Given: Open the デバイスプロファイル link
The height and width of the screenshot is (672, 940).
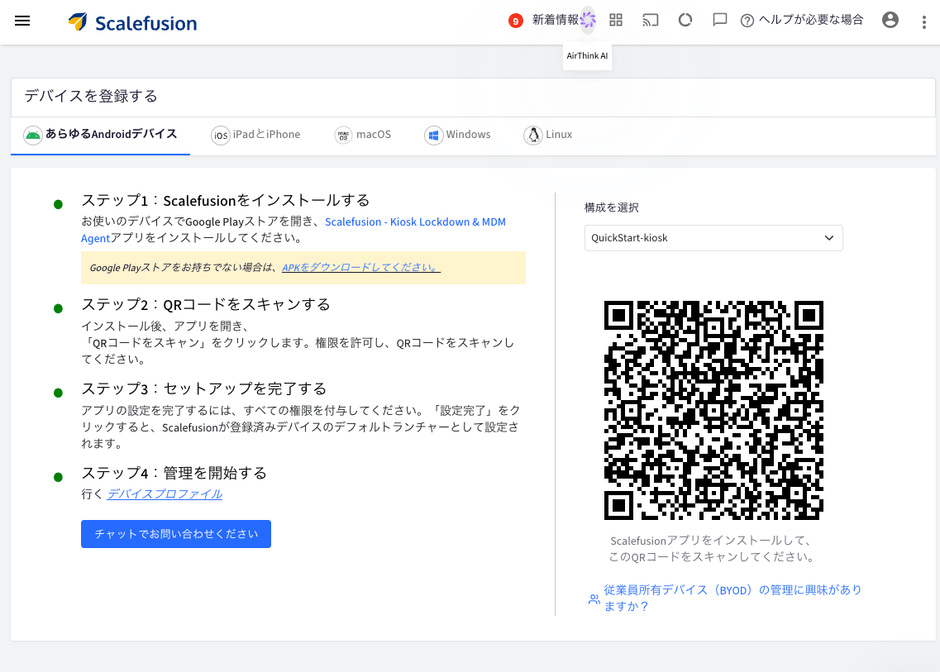Looking at the screenshot, I should [164, 494].
